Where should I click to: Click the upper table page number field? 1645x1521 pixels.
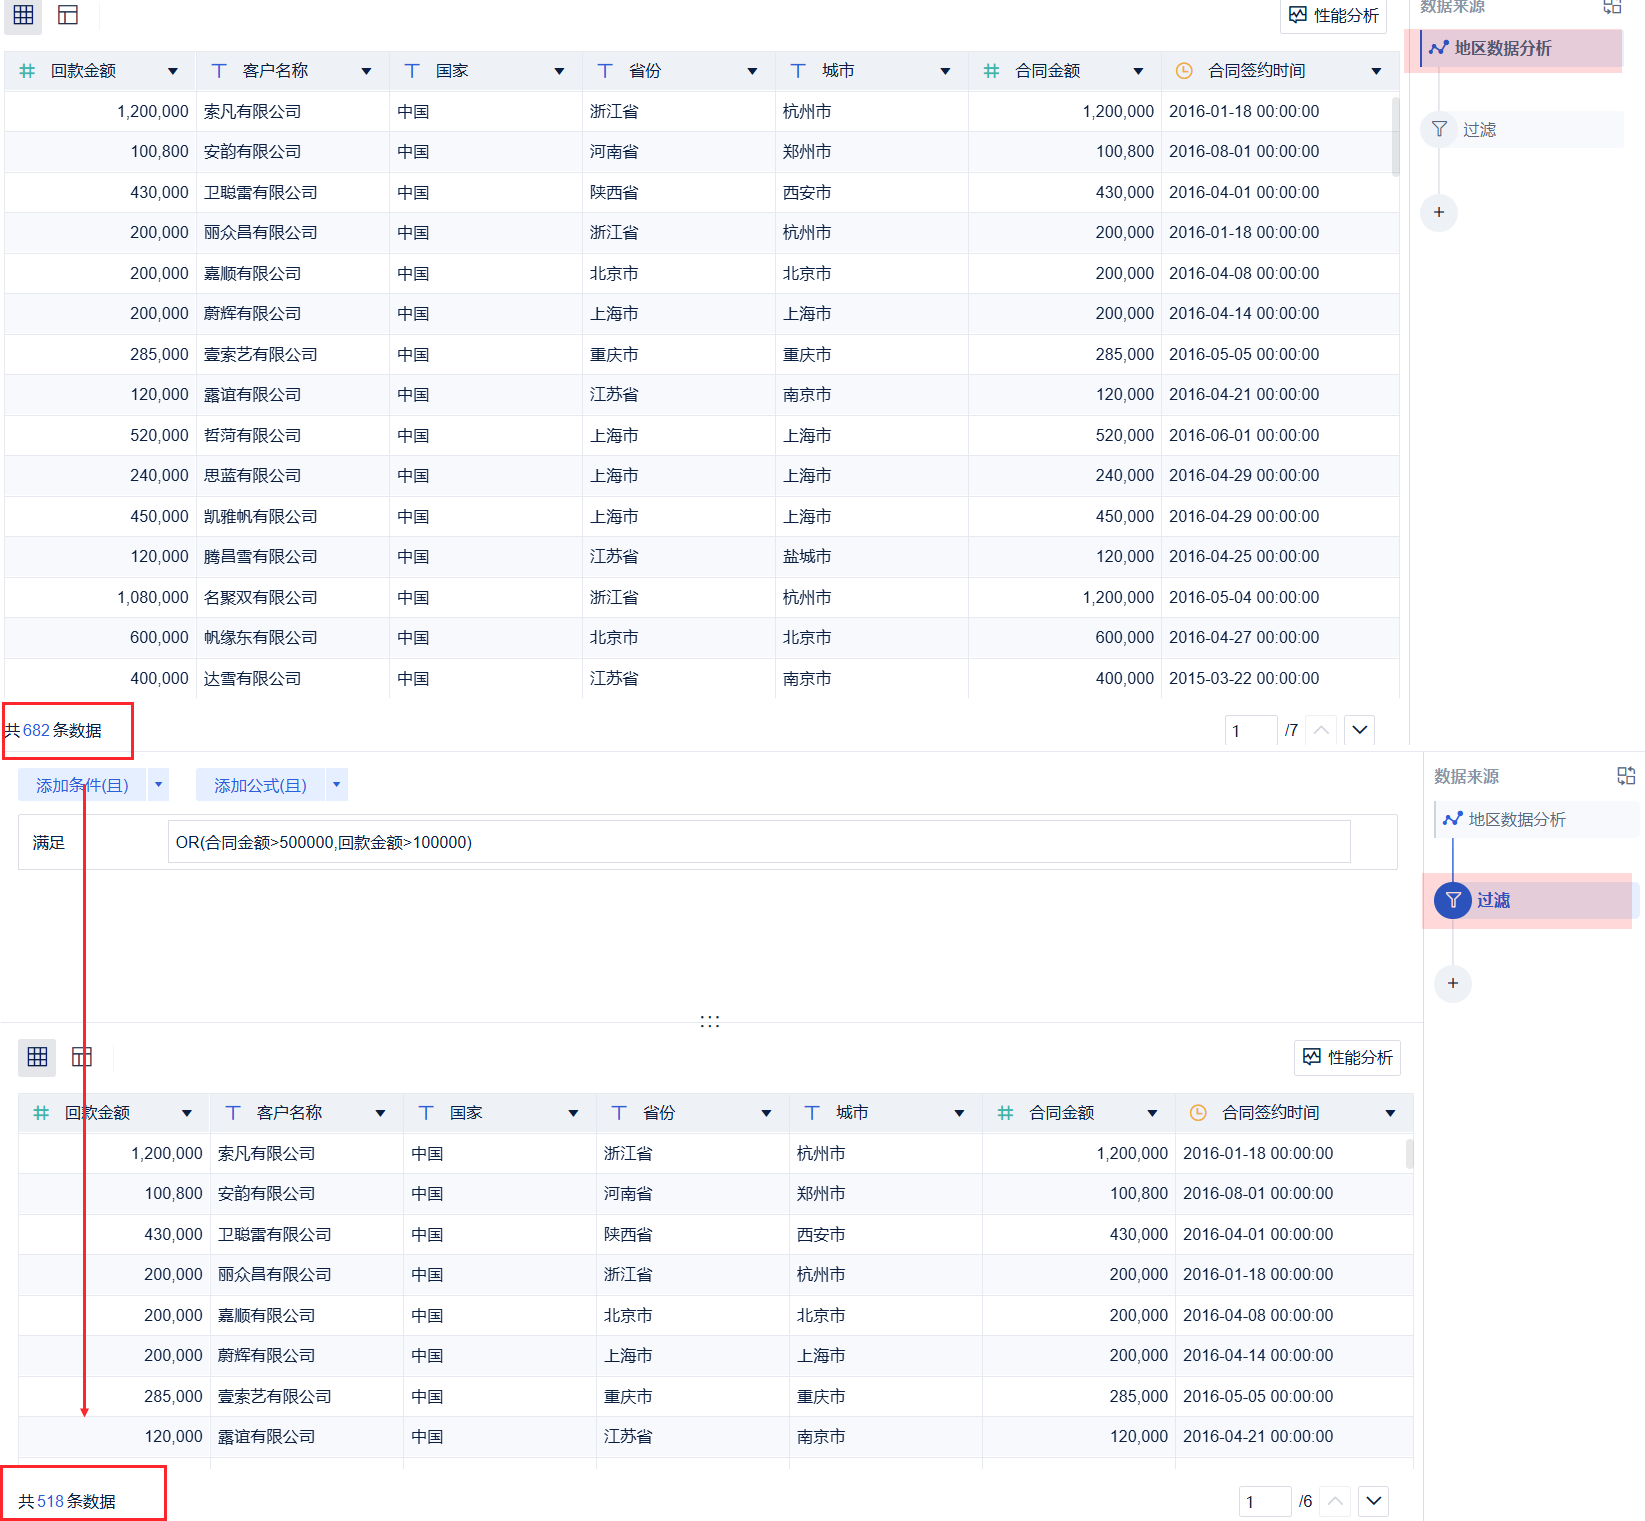[x=1251, y=730]
